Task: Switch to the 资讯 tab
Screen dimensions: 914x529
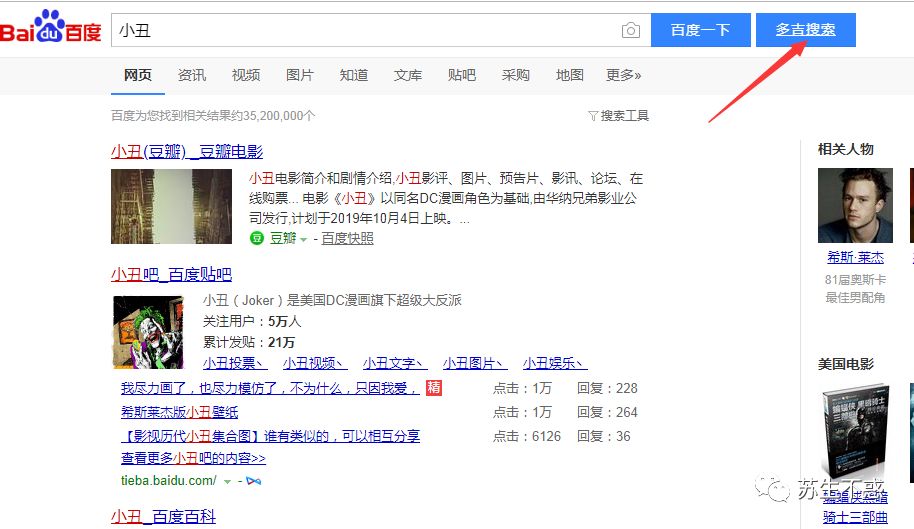Action: pyautogui.click(x=192, y=75)
